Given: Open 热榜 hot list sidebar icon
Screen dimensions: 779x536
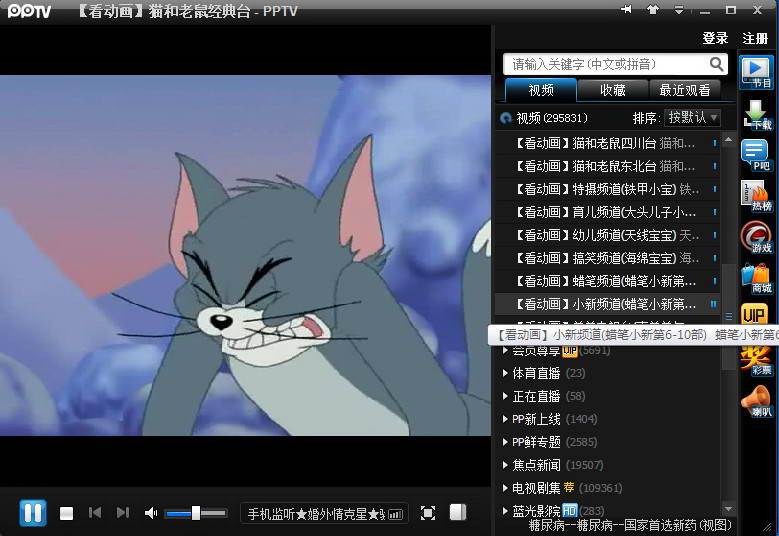Looking at the screenshot, I should point(757,197).
